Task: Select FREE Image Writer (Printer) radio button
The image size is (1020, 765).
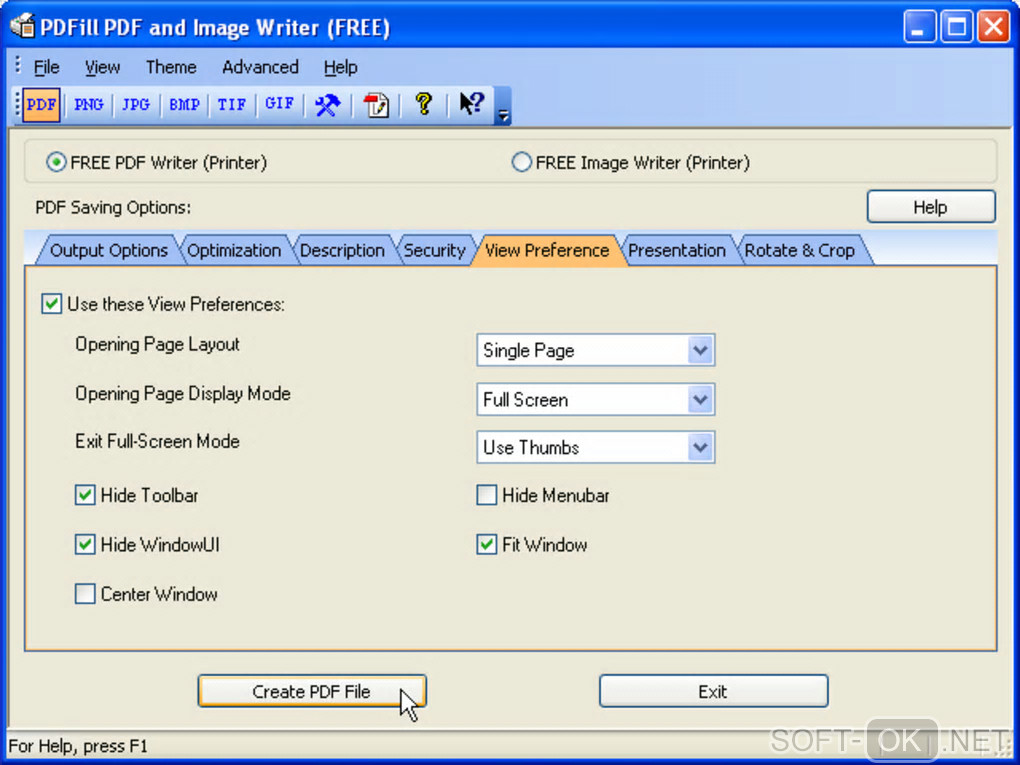Action: [x=521, y=162]
